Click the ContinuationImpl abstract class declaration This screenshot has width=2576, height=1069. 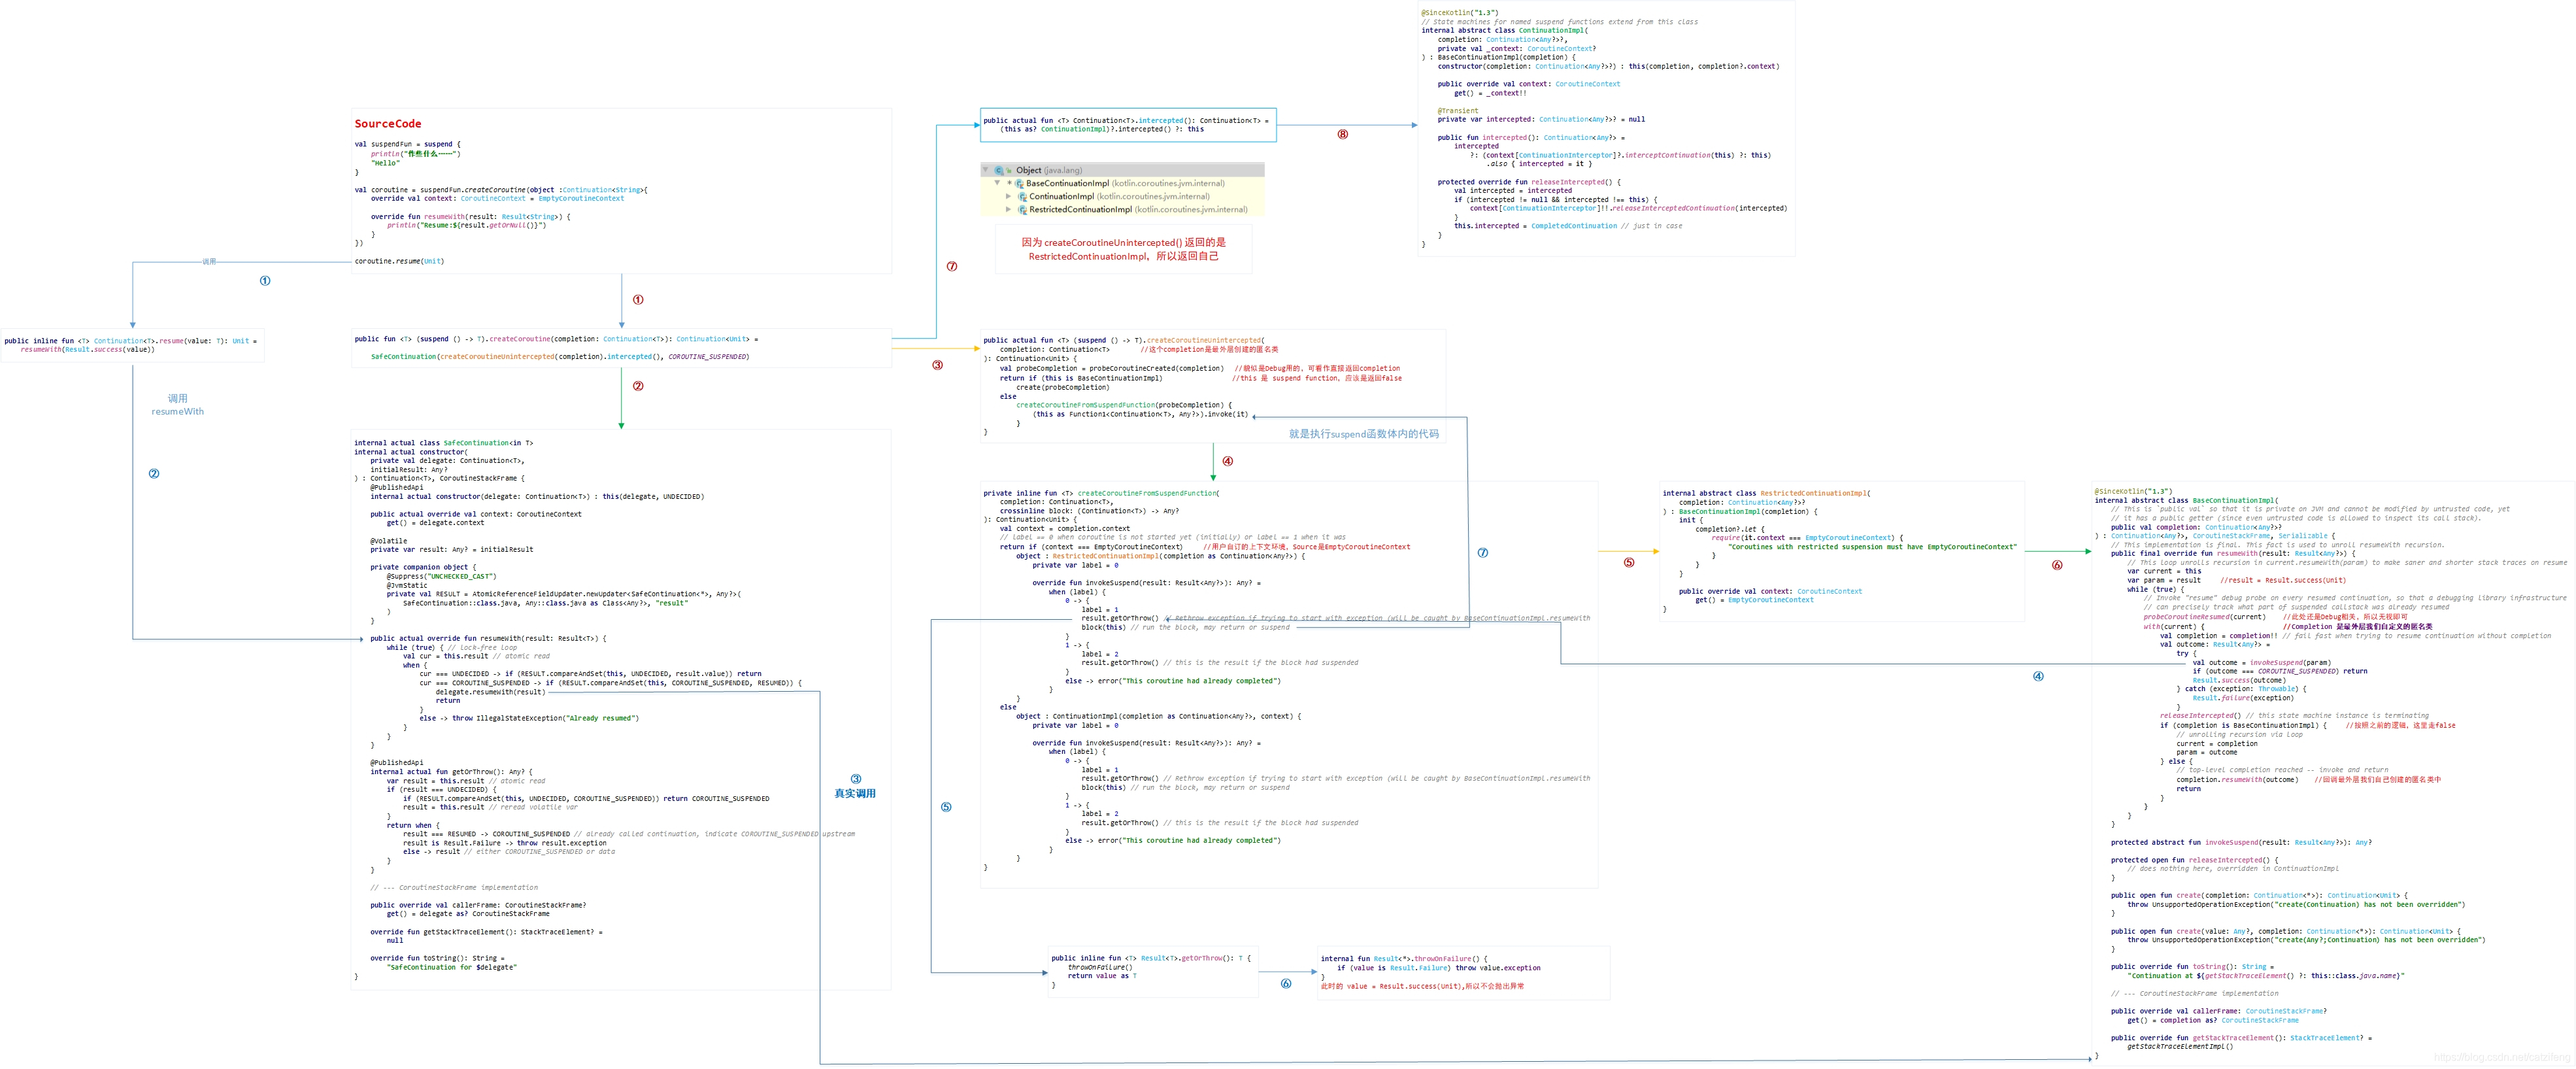(x=1504, y=30)
